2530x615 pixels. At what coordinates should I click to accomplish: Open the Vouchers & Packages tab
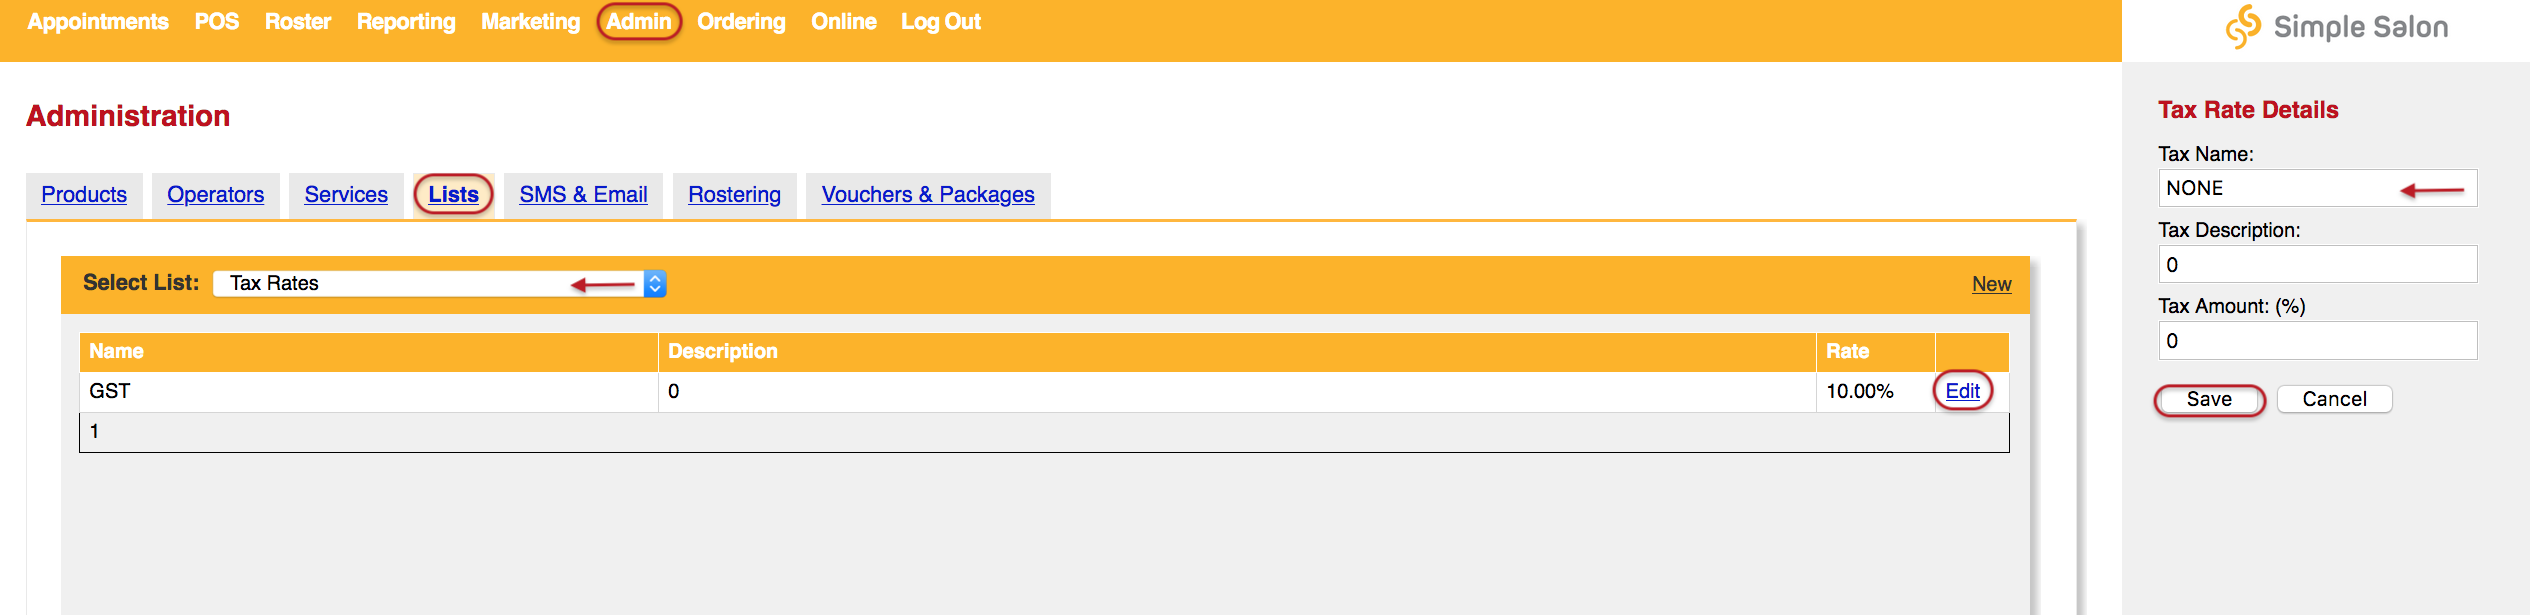coord(928,195)
